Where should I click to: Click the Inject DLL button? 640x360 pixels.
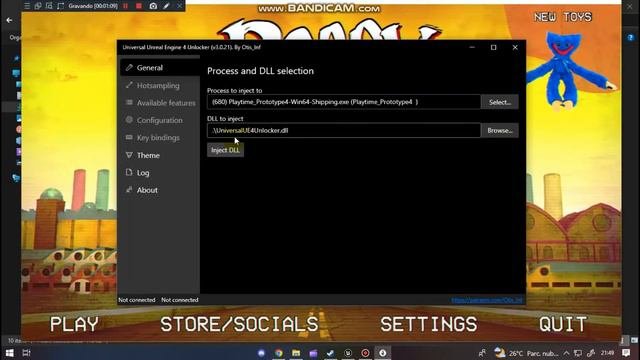tap(225, 150)
